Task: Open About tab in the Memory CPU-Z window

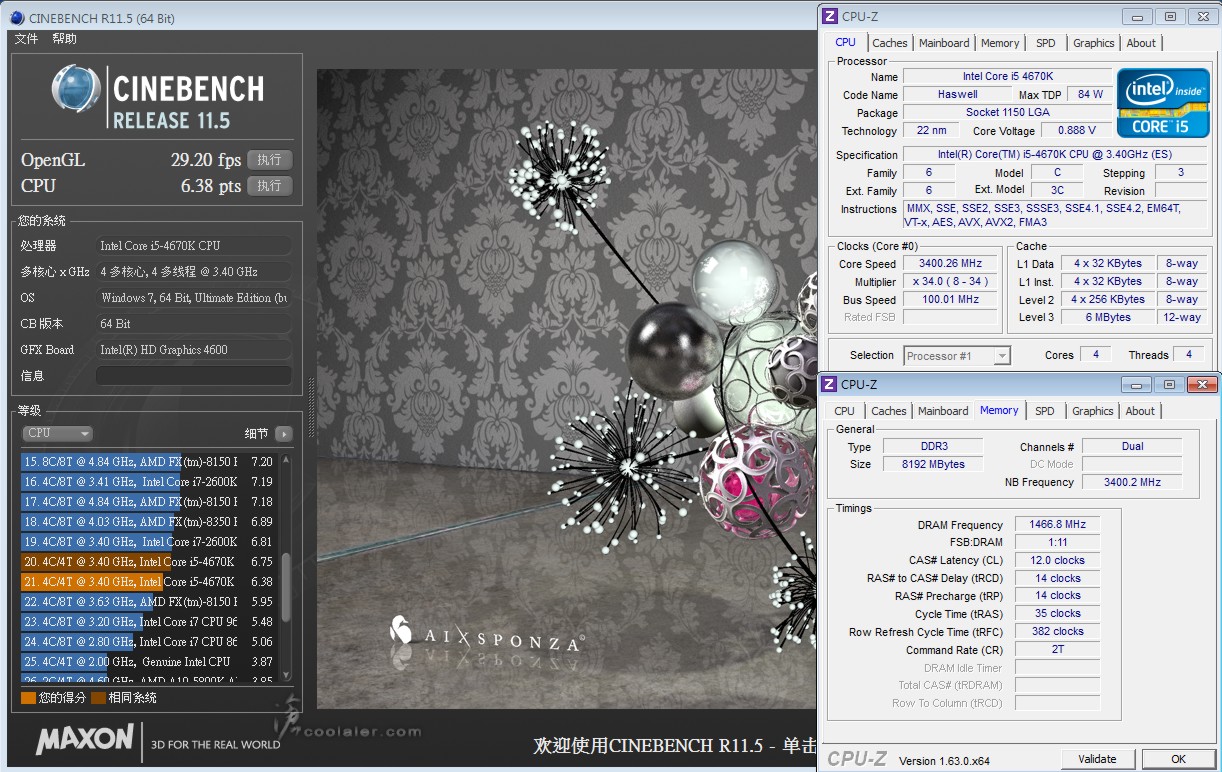Action: click(x=1140, y=411)
